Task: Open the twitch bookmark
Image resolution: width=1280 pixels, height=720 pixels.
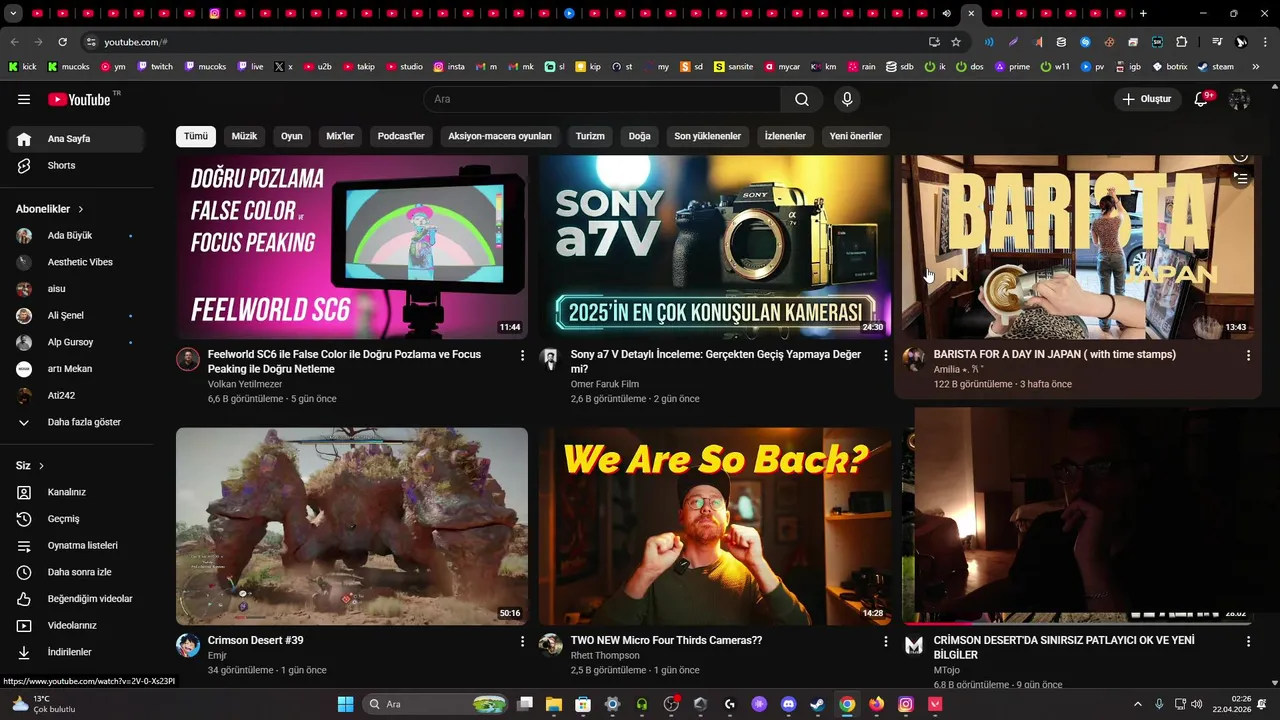Action: [x=155, y=67]
